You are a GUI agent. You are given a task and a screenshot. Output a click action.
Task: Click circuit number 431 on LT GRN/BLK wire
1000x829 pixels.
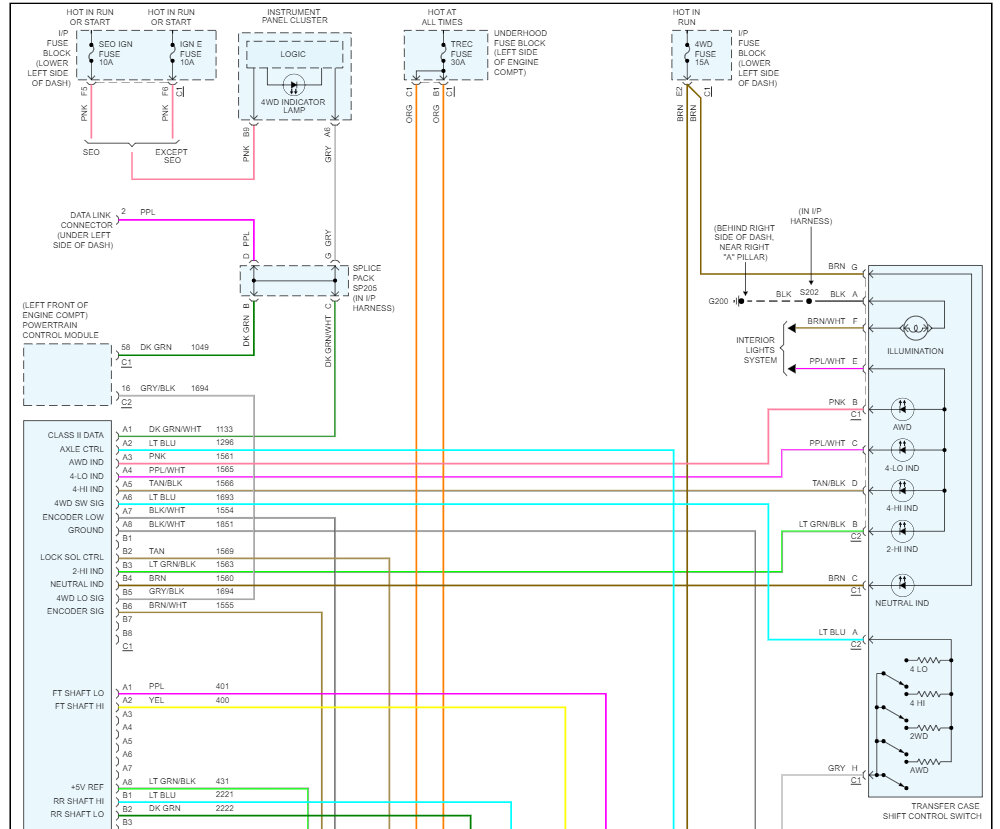point(222,781)
